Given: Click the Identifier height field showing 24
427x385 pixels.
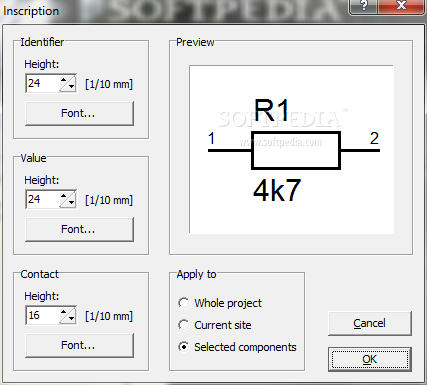Looking at the screenshot, I should tap(43, 83).
